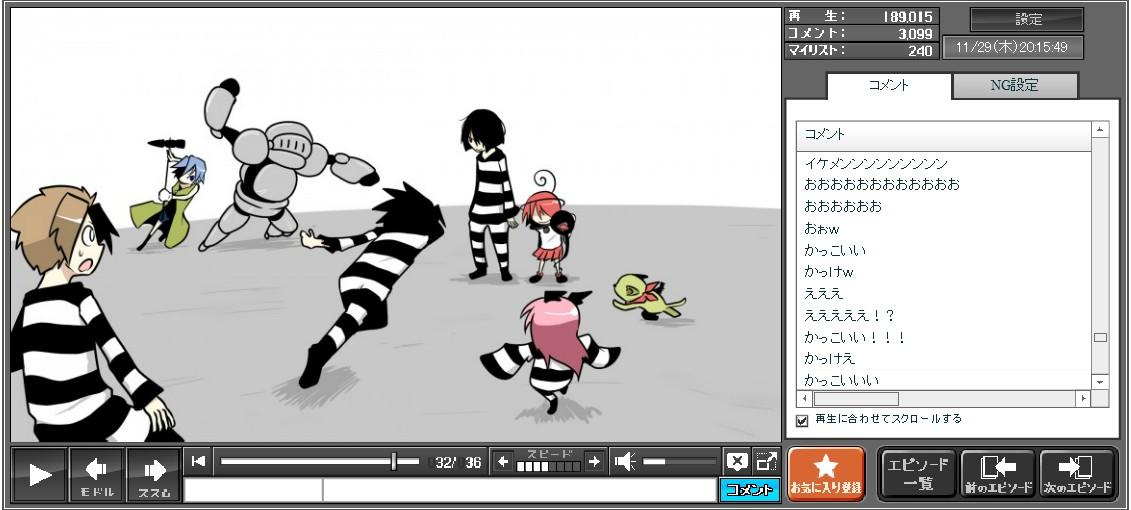Enter fullscreen mode using expand icon
This screenshot has width=1131, height=510.
[766, 461]
